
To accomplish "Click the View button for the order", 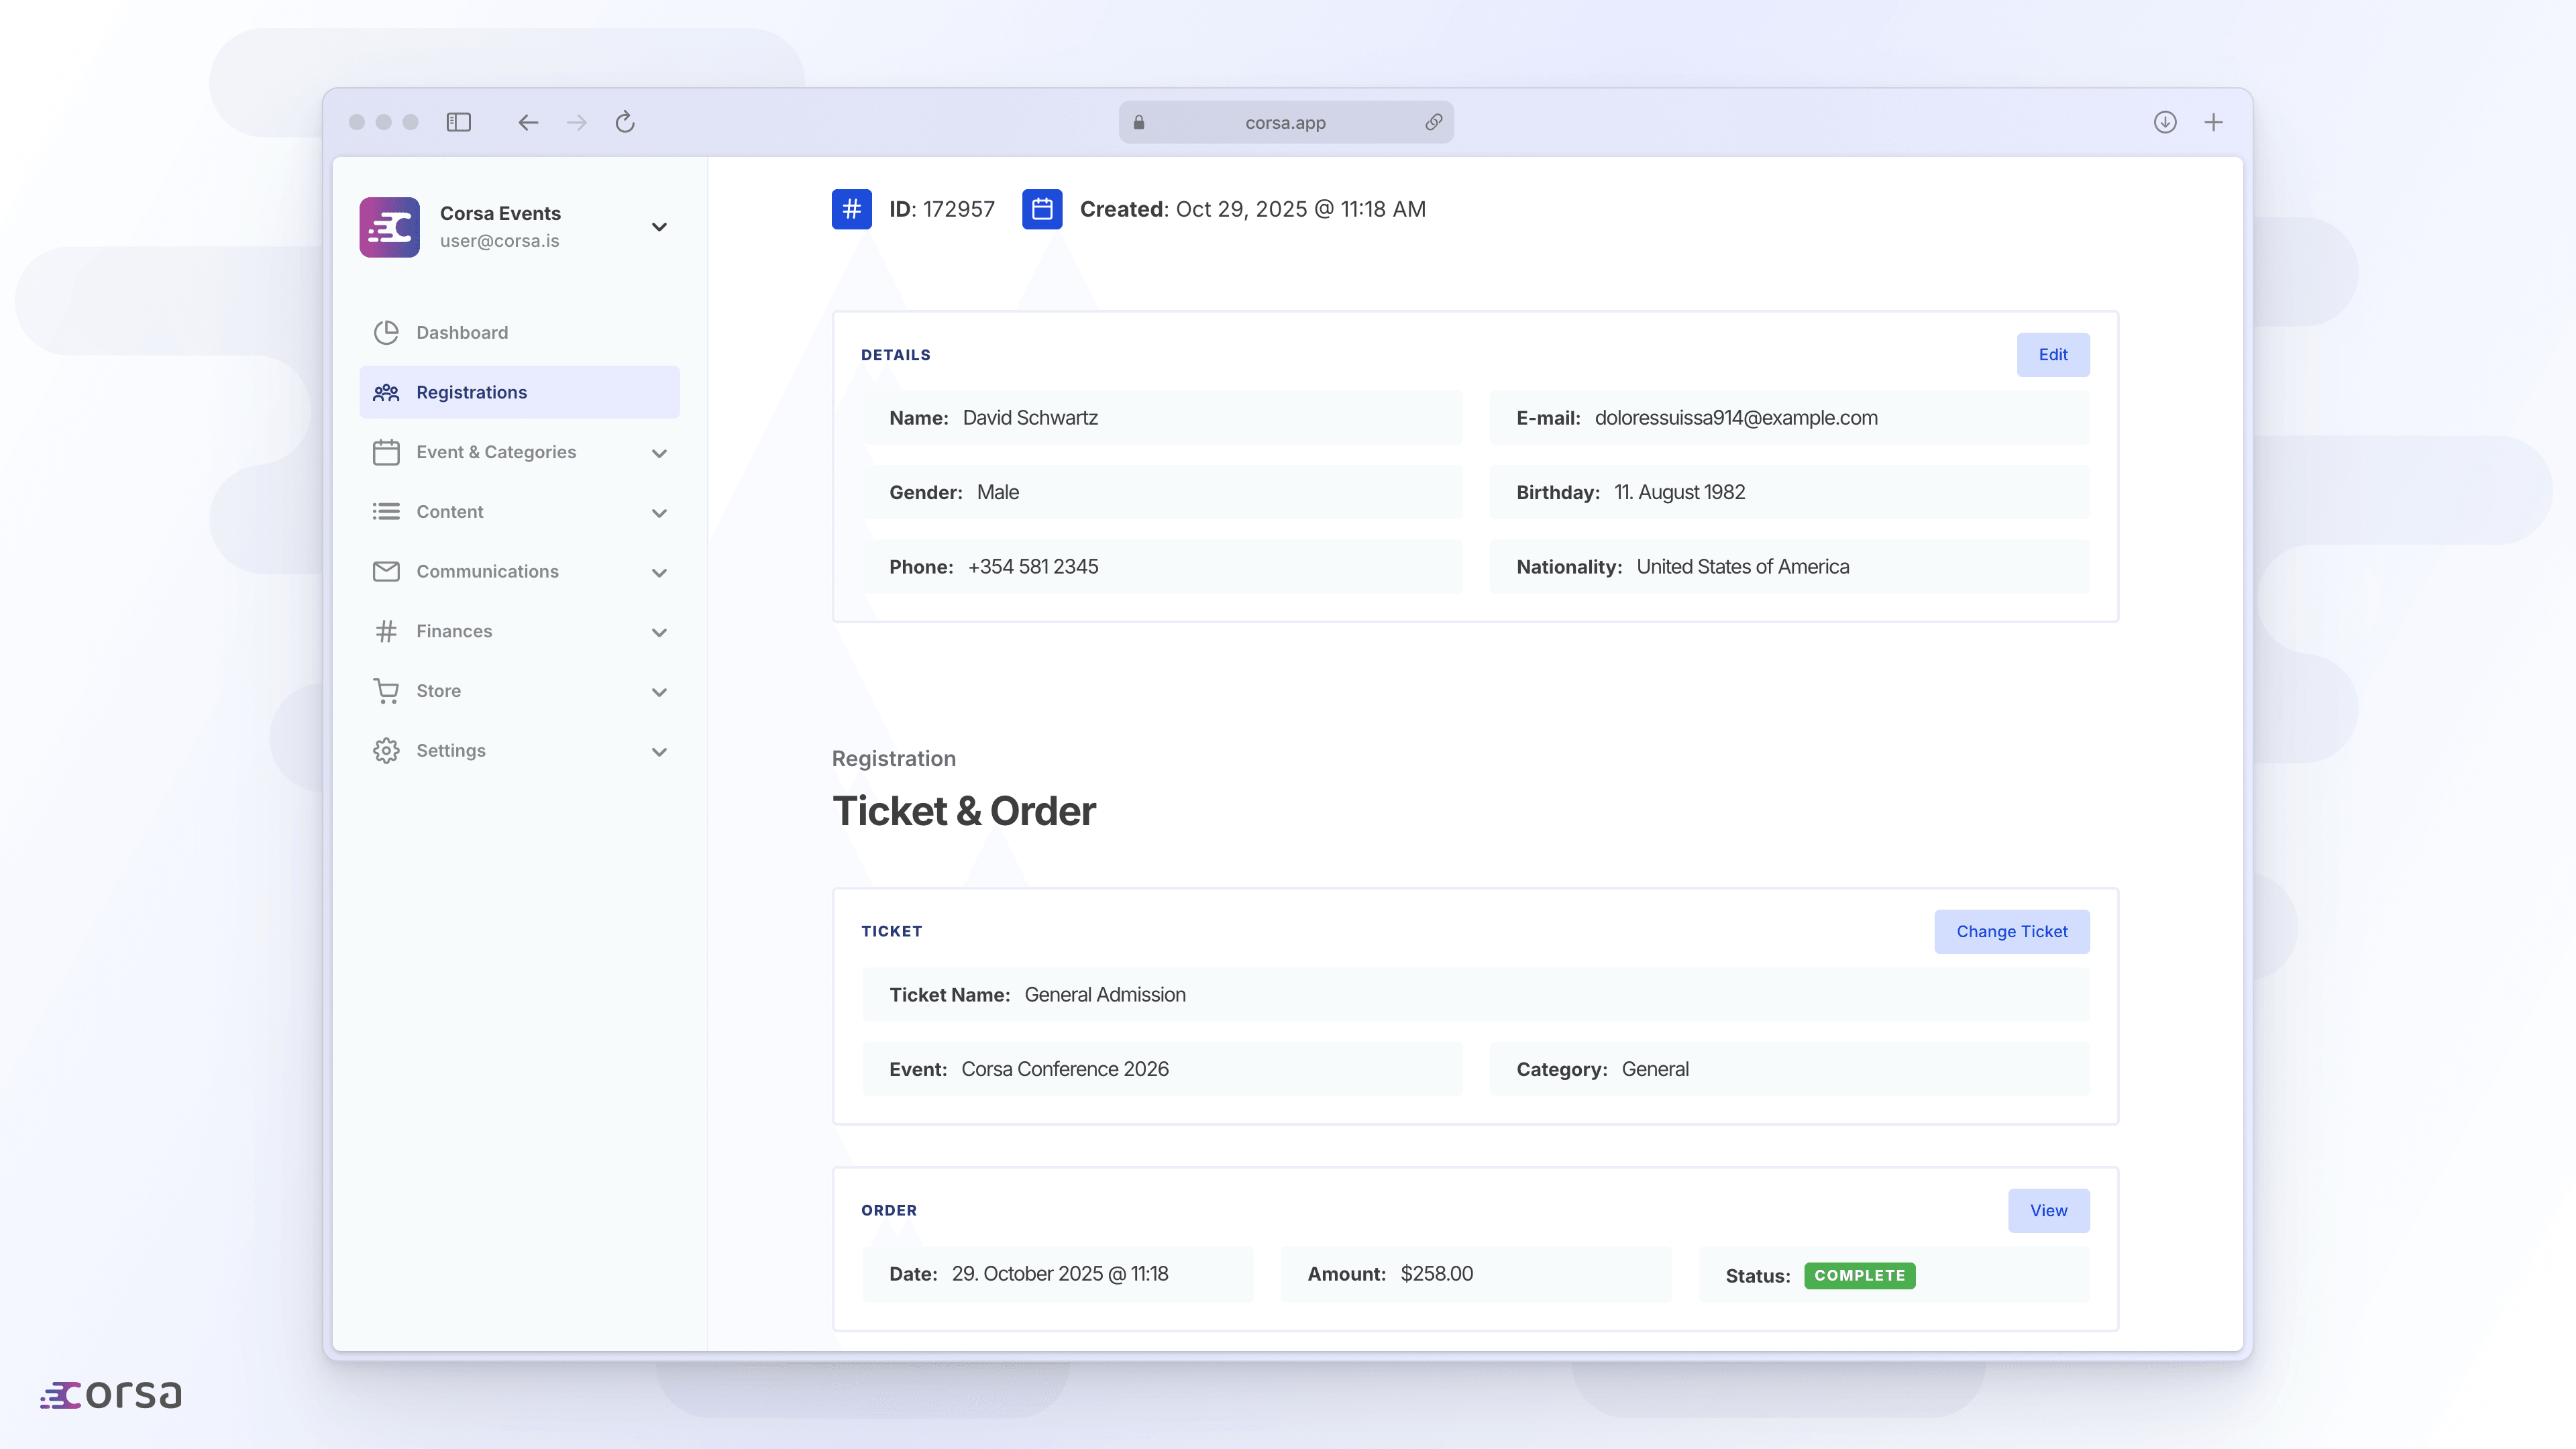I will 2048,1211.
